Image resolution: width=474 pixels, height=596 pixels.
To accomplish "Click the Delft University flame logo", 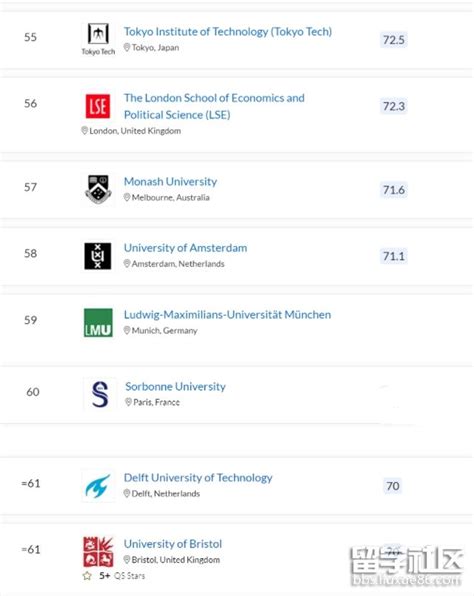I will point(98,486).
